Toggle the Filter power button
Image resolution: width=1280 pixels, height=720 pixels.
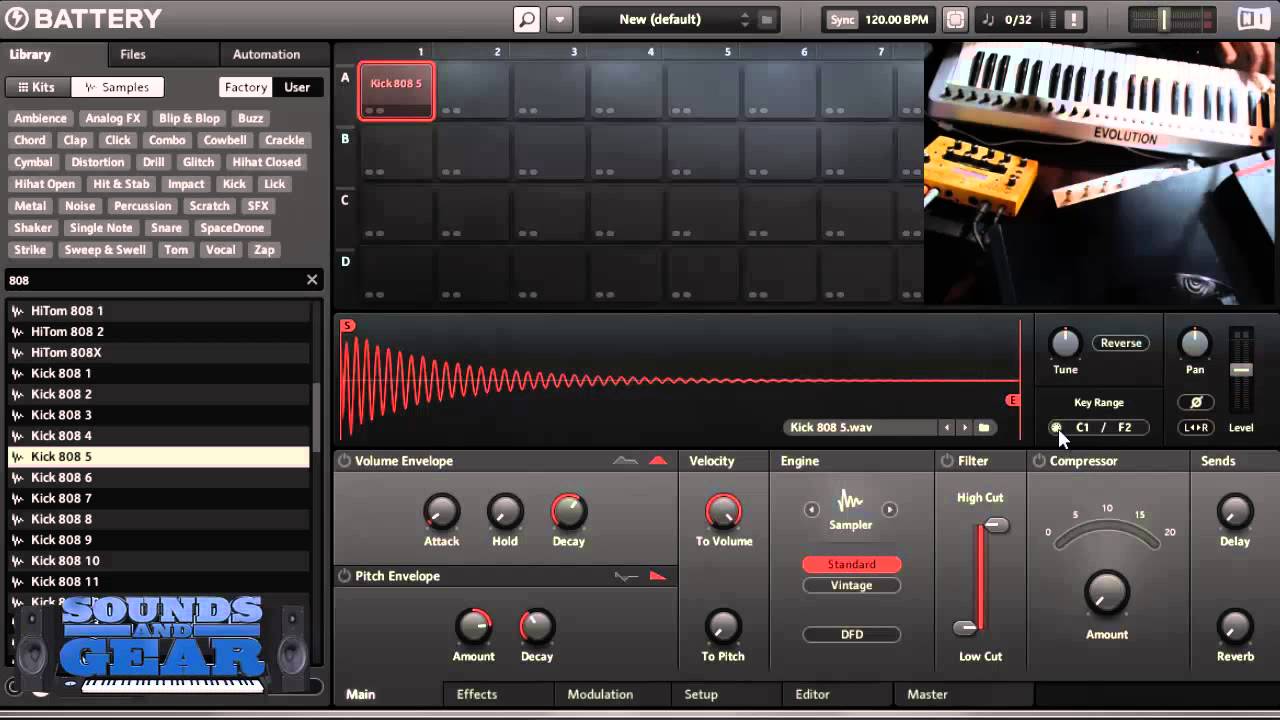tap(947, 461)
